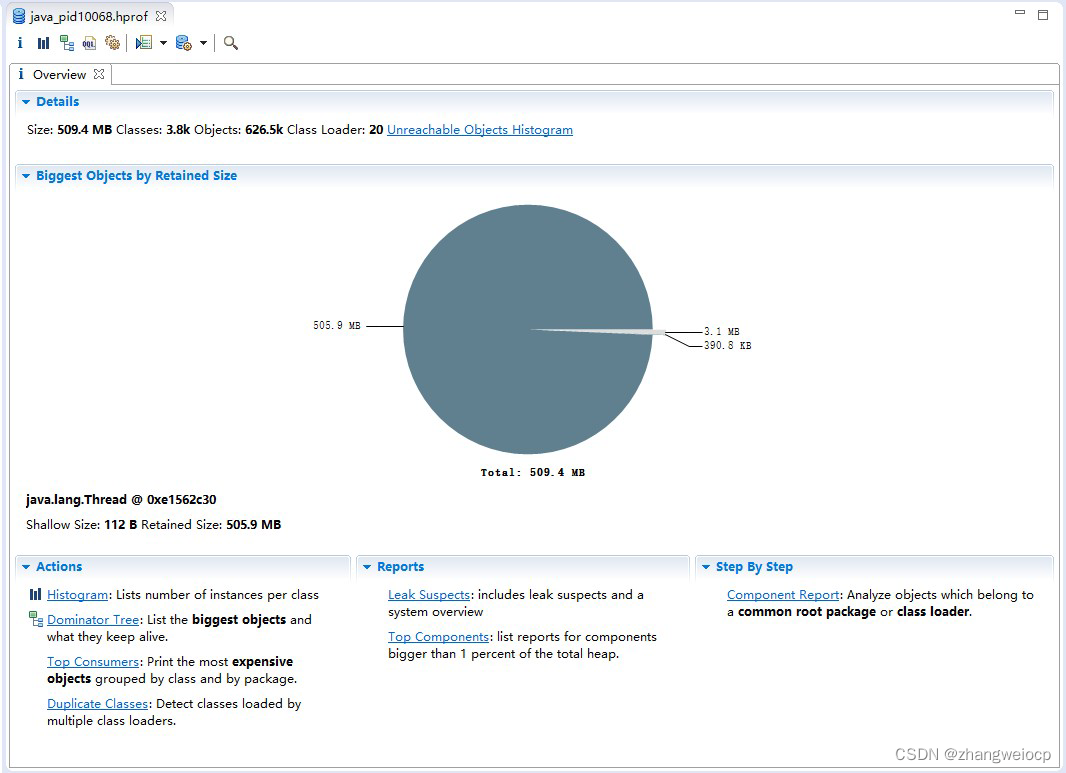Collapse the Actions section
The width and height of the screenshot is (1066, 773).
tap(26, 566)
